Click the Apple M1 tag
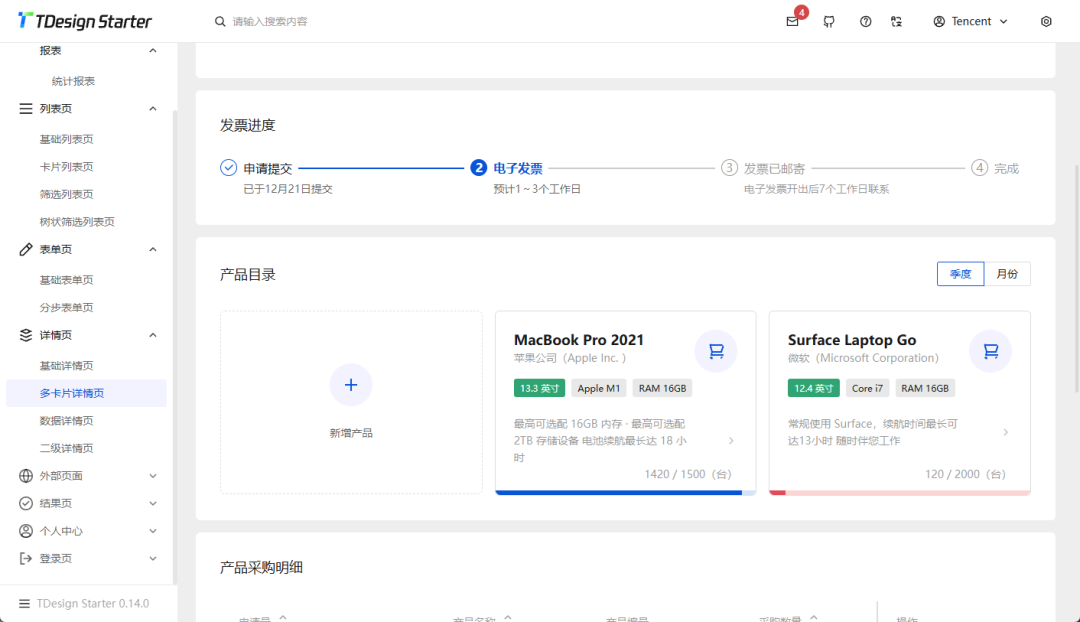The image size is (1080, 622). click(x=599, y=388)
